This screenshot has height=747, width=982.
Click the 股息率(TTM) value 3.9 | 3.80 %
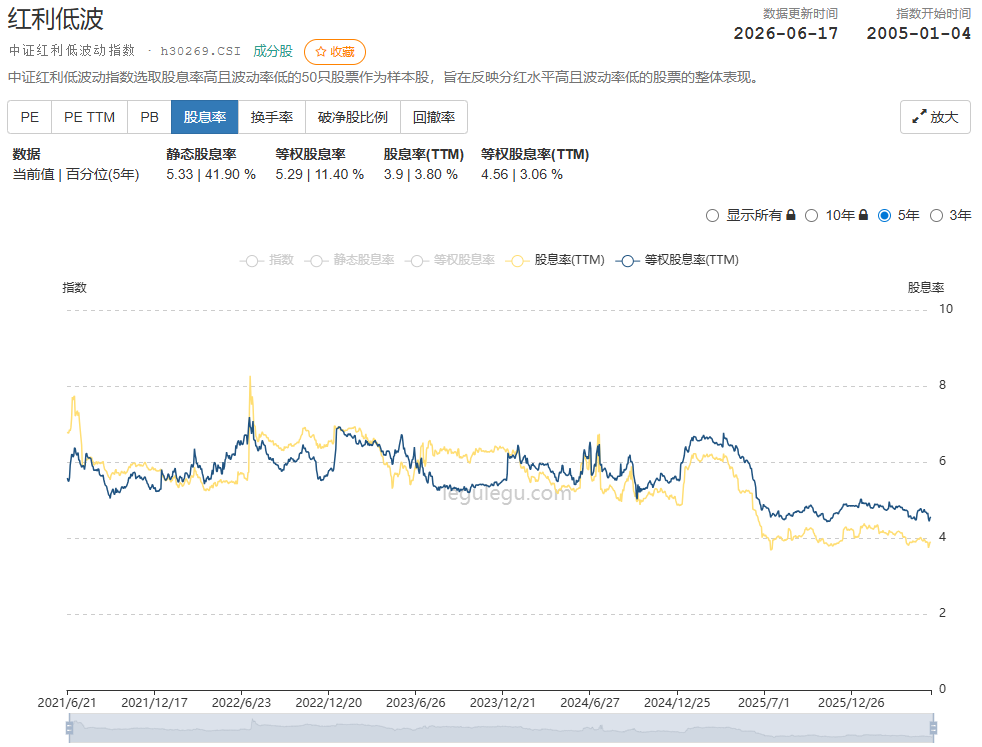(x=421, y=175)
